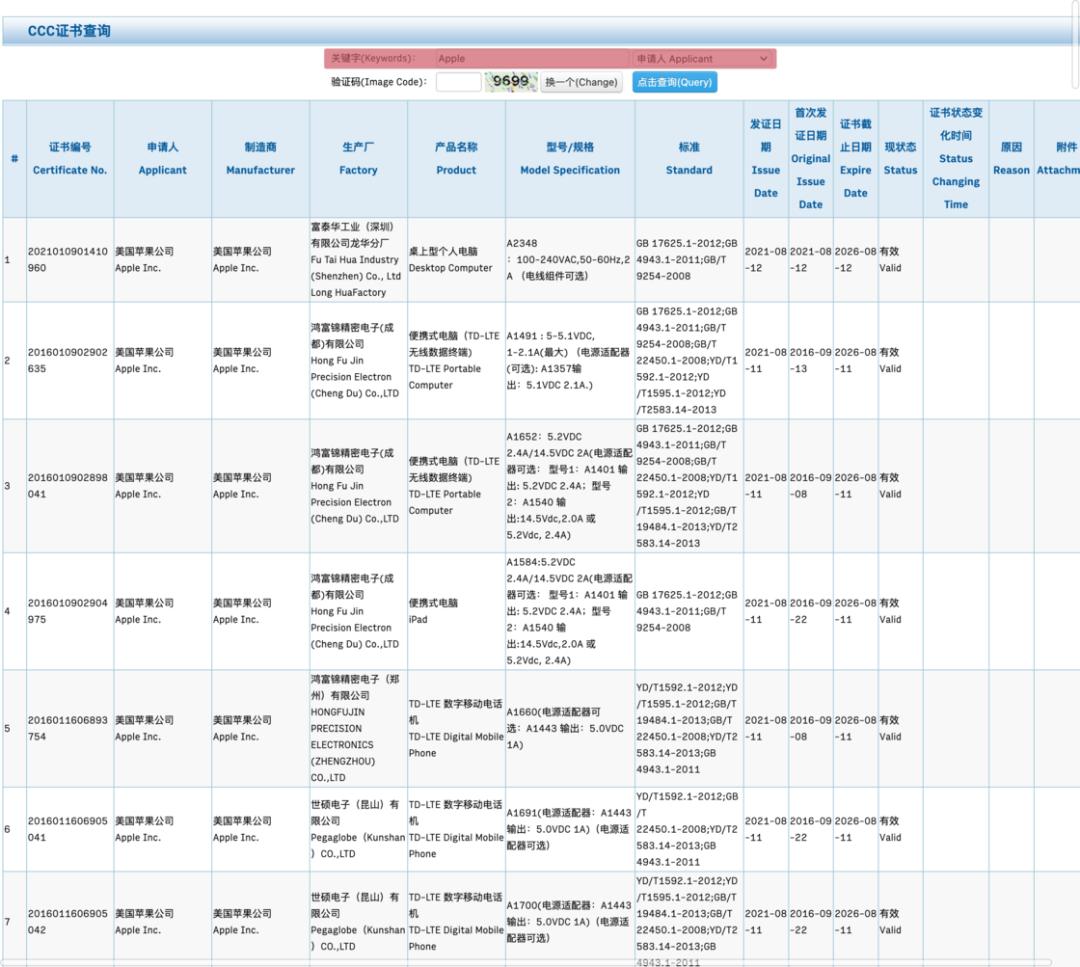Click the Standard column header
Screen dimensions: 1080x967
[x=689, y=159]
